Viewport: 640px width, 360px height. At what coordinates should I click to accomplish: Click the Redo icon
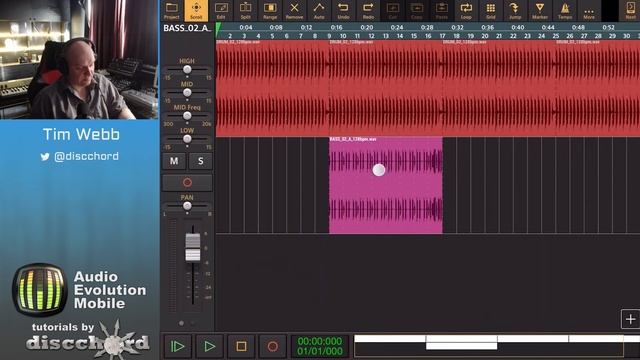click(x=368, y=11)
